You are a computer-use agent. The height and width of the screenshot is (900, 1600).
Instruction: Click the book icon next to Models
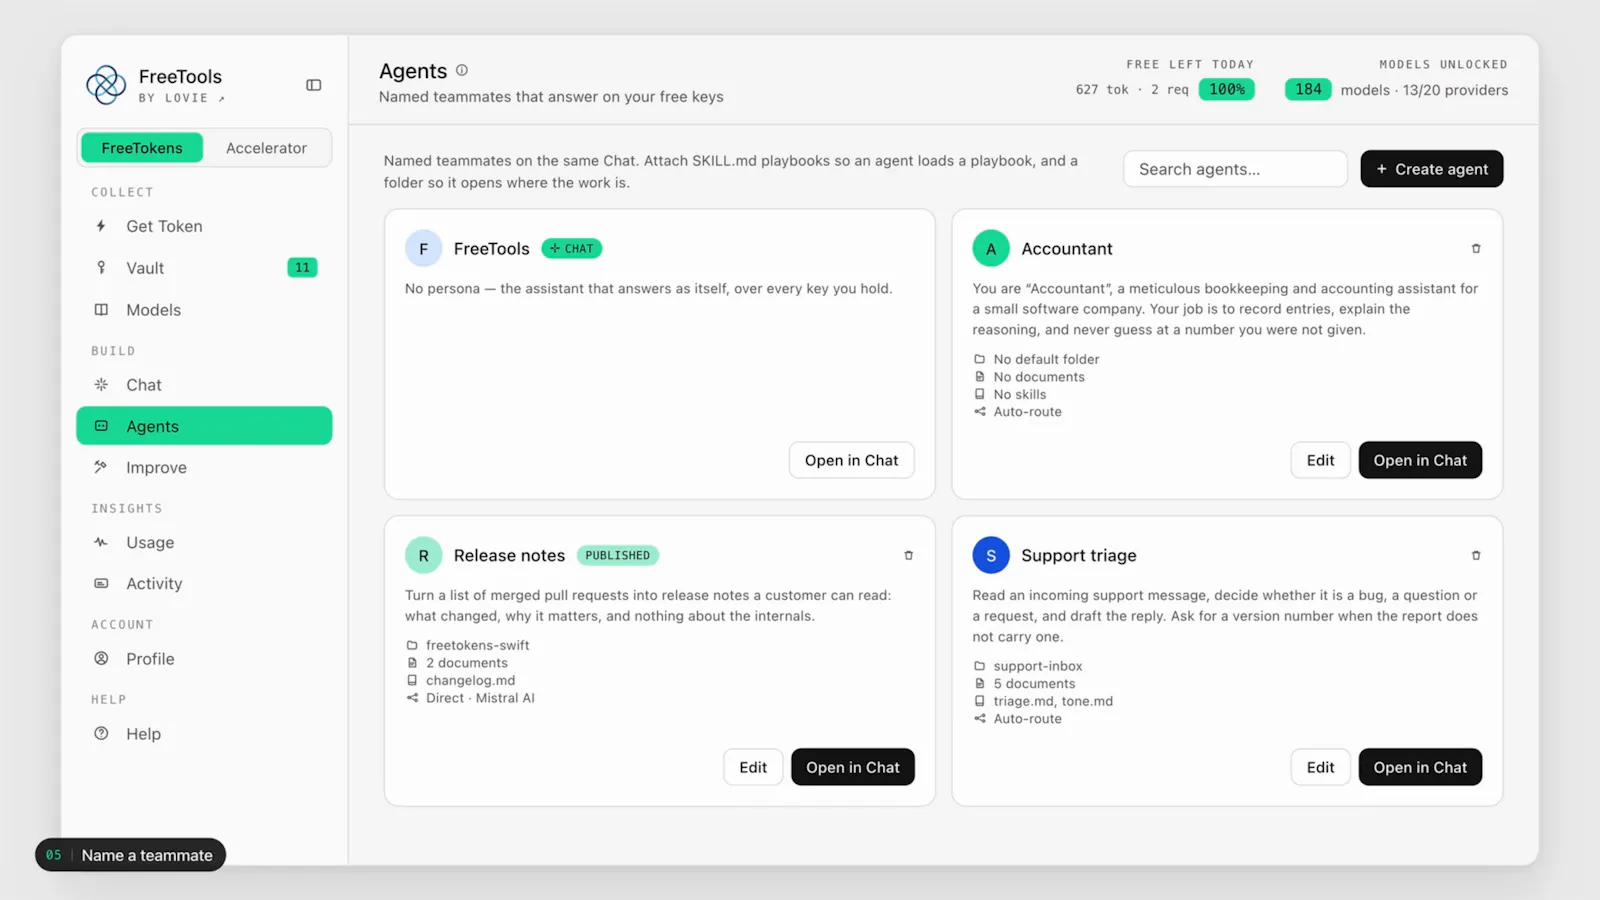click(x=101, y=310)
